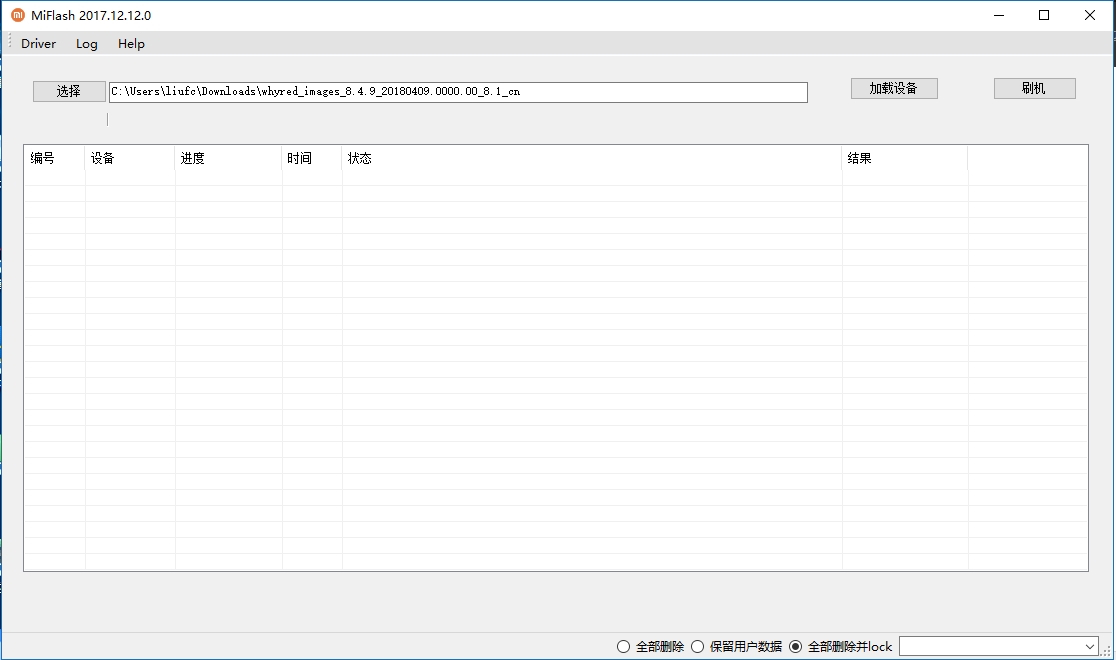
Task: Click the 加载设备 button
Action: [894, 88]
